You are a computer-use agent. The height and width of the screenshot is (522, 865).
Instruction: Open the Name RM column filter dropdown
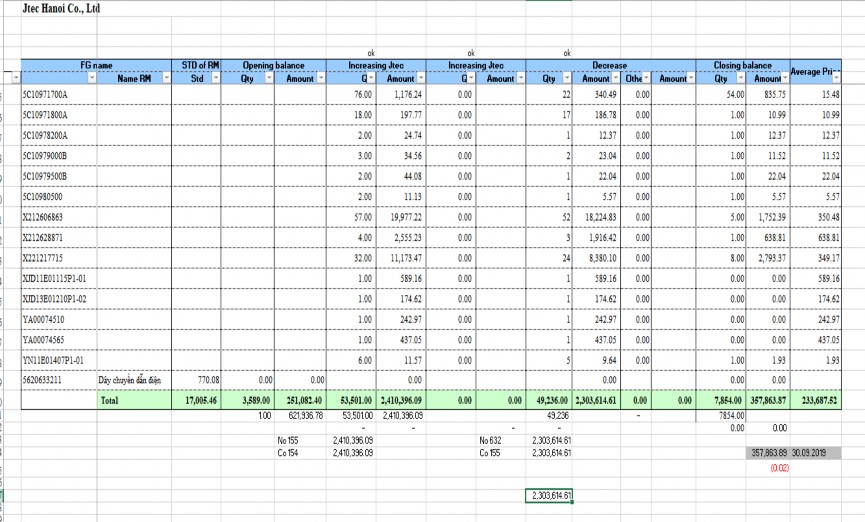[x=164, y=77]
